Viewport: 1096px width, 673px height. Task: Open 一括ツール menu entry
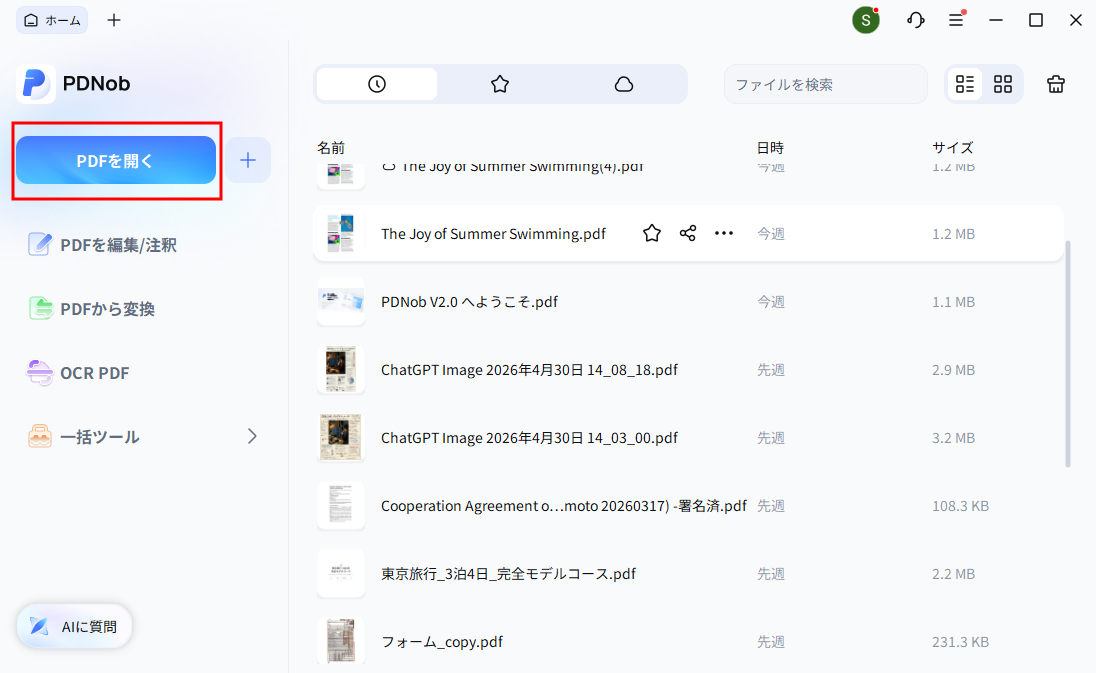(x=84, y=437)
